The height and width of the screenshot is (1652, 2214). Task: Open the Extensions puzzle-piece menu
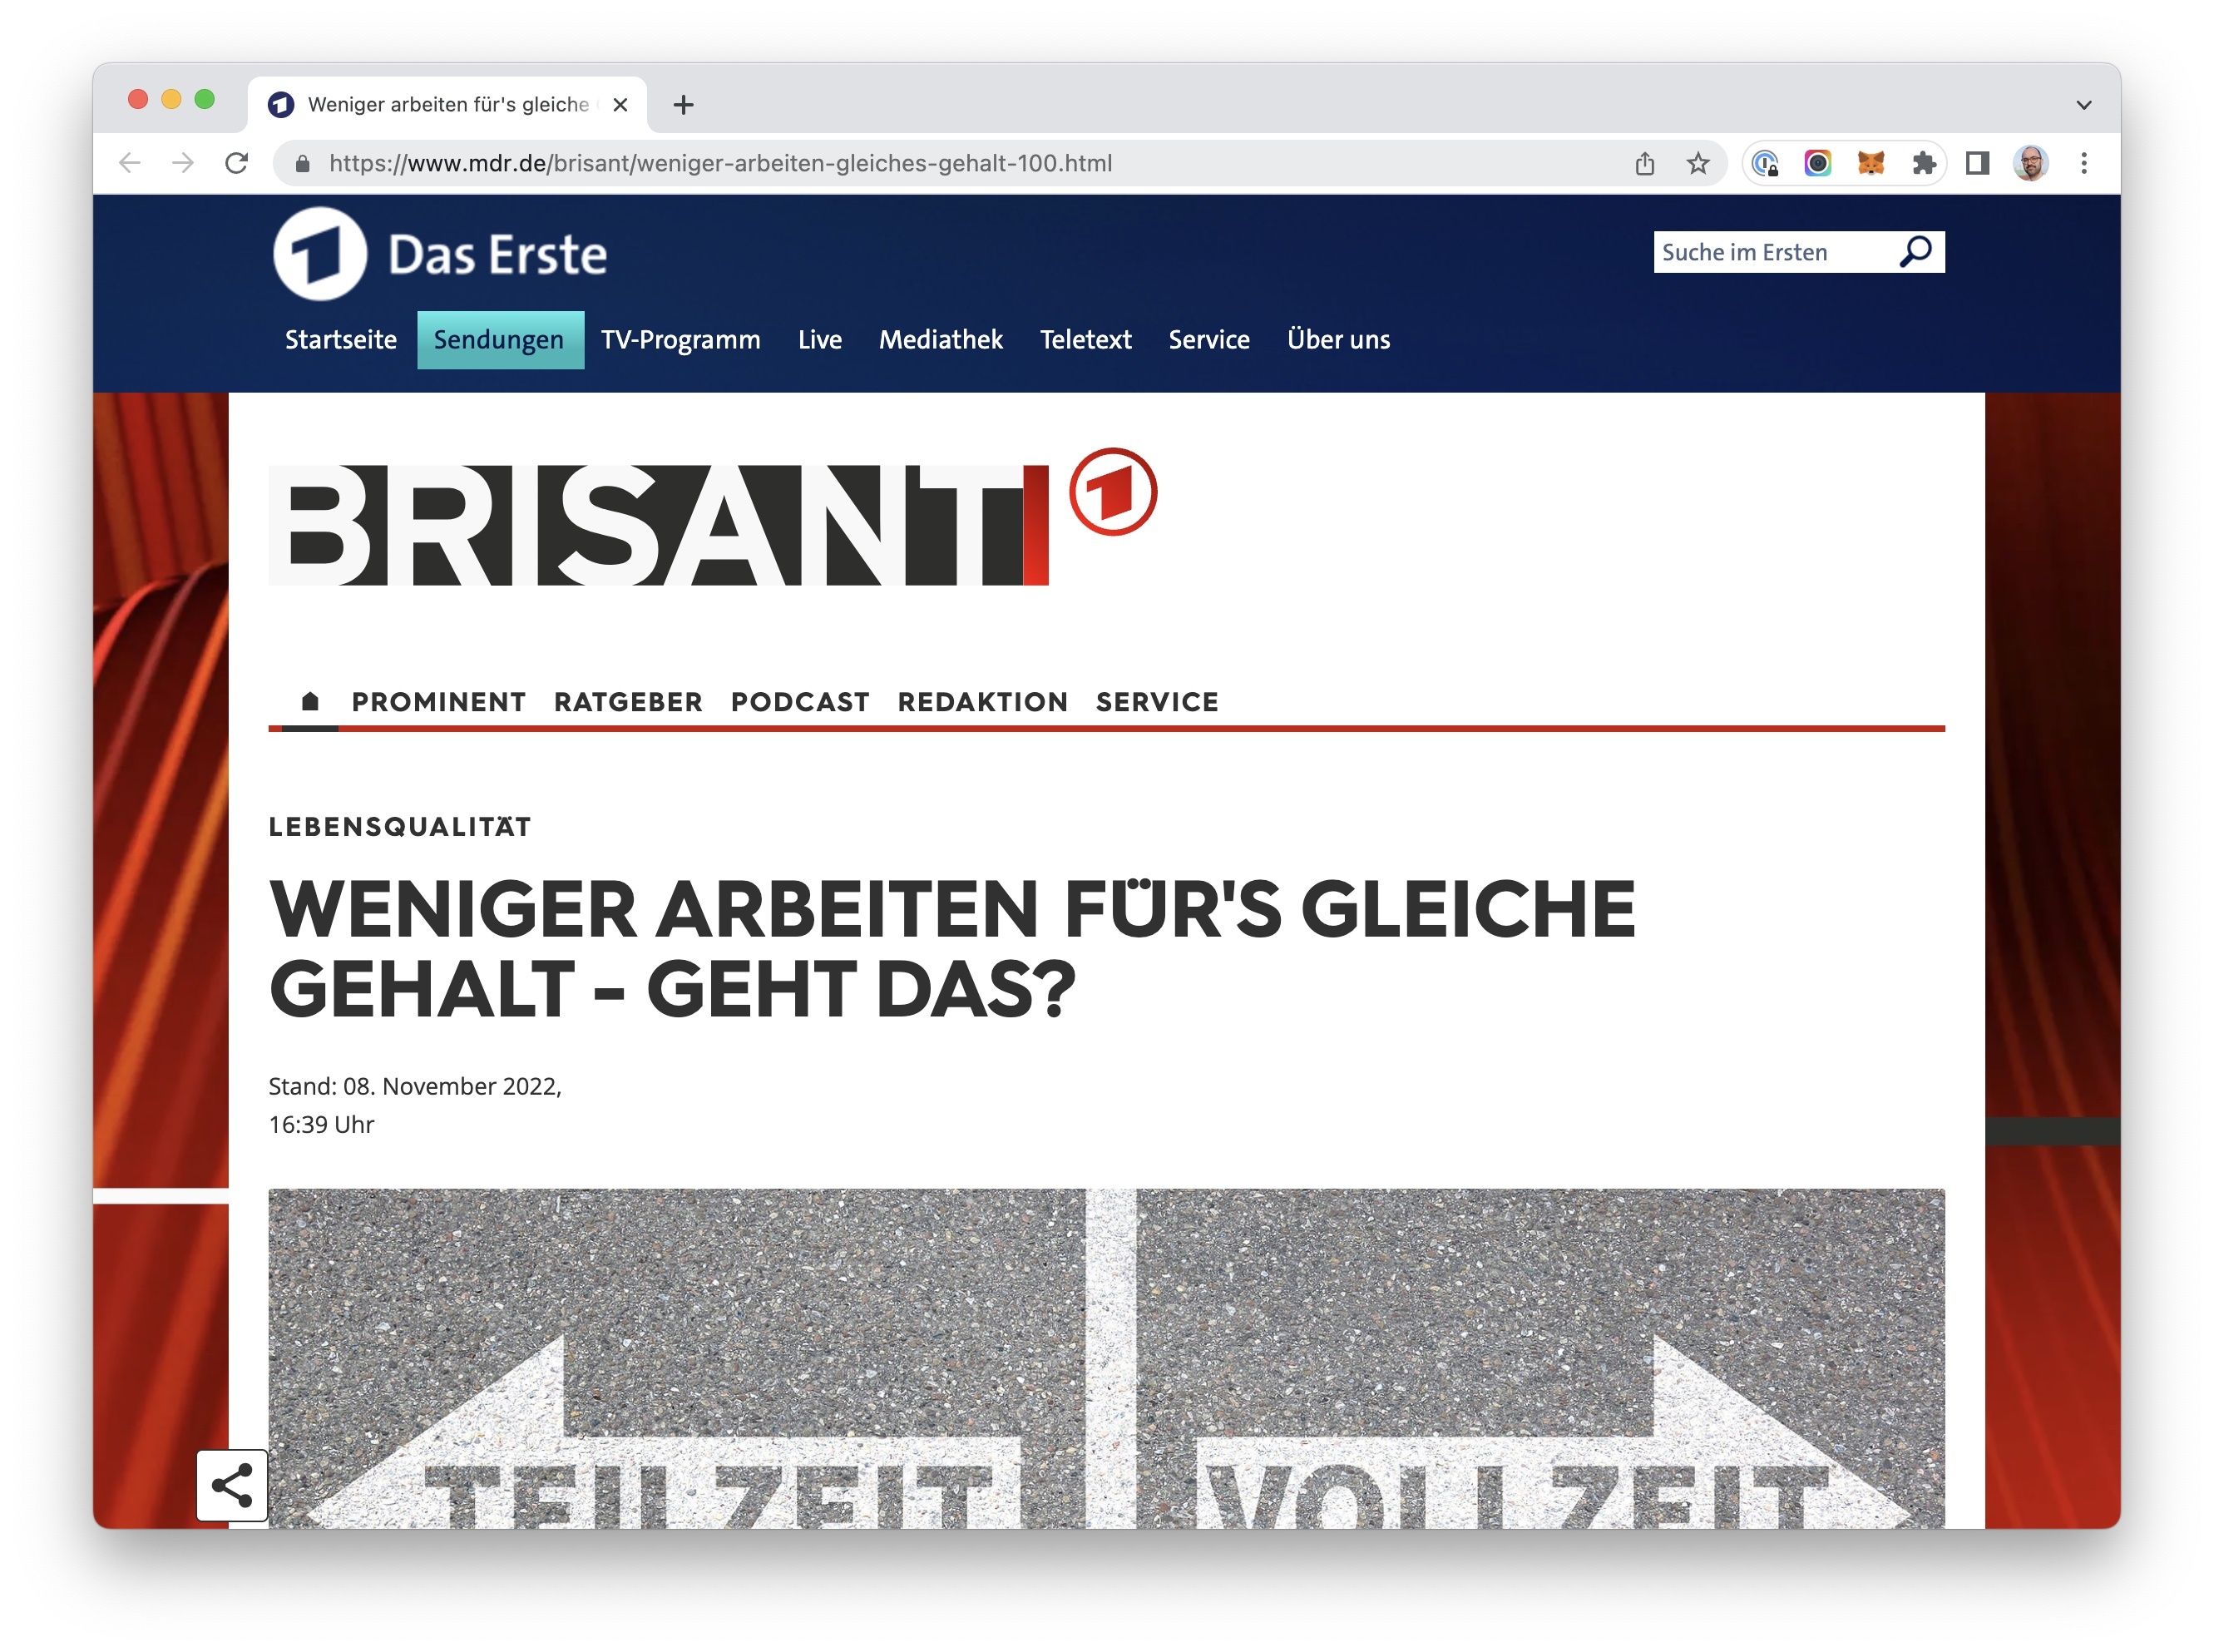tap(1922, 163)
